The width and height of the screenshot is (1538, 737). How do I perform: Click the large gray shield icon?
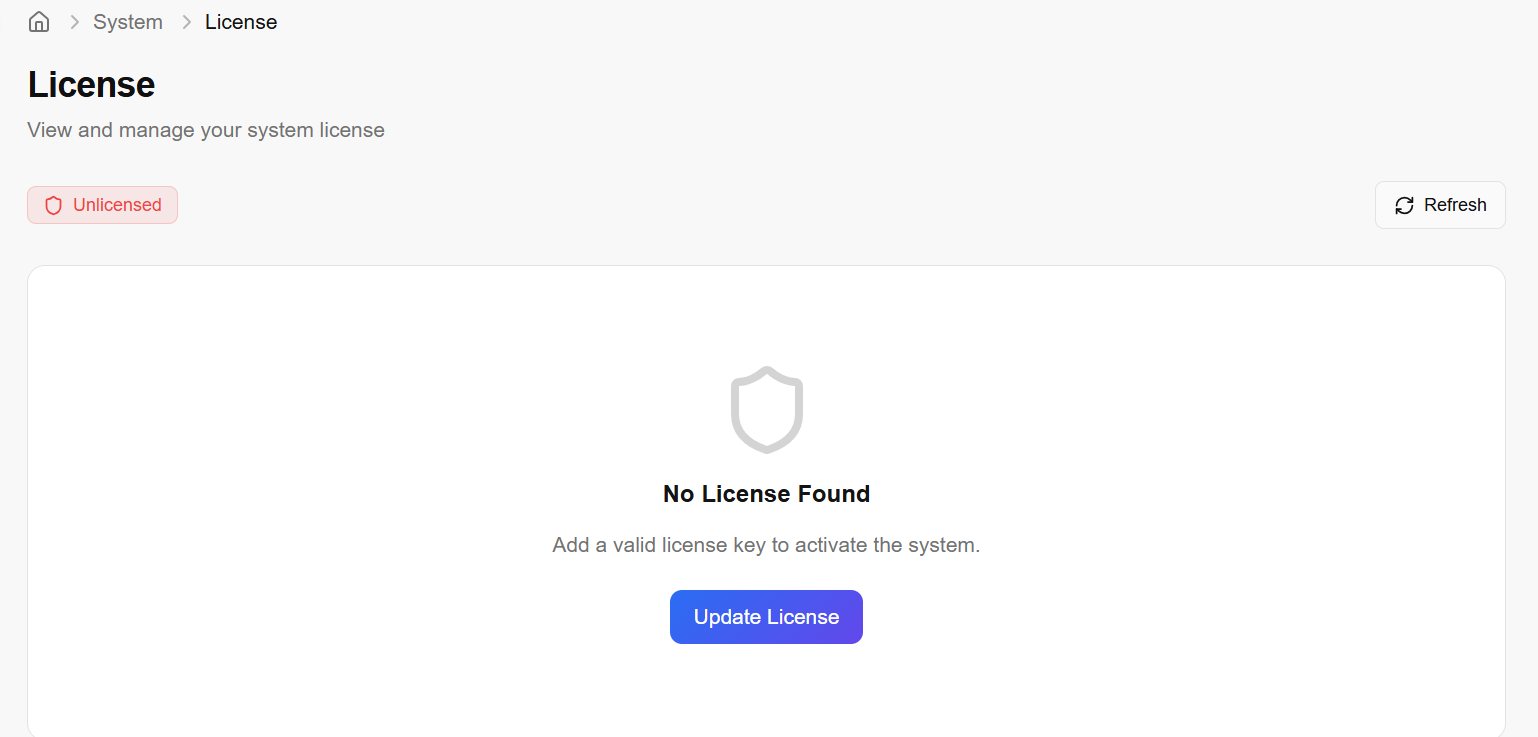[767, 410]
